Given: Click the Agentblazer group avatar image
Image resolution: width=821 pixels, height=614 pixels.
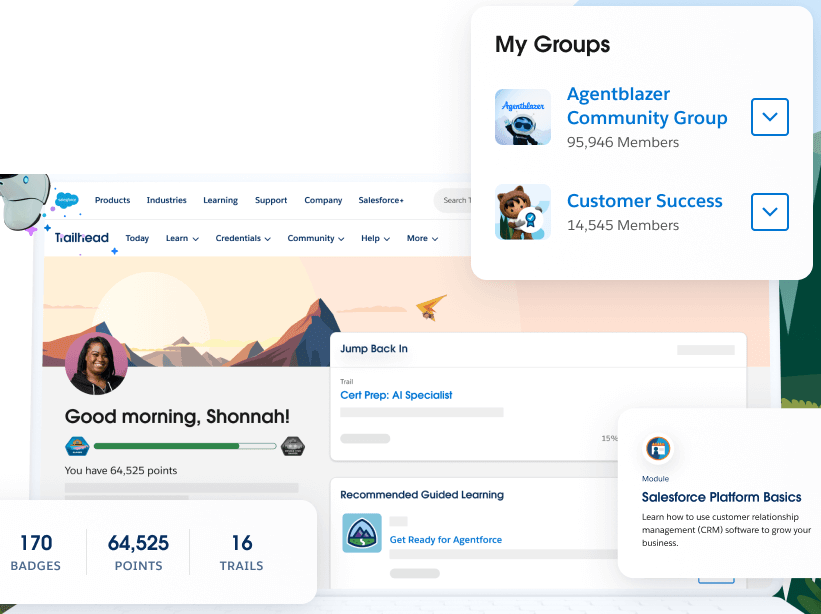Looking at the screenshot, I should [523, 117].
